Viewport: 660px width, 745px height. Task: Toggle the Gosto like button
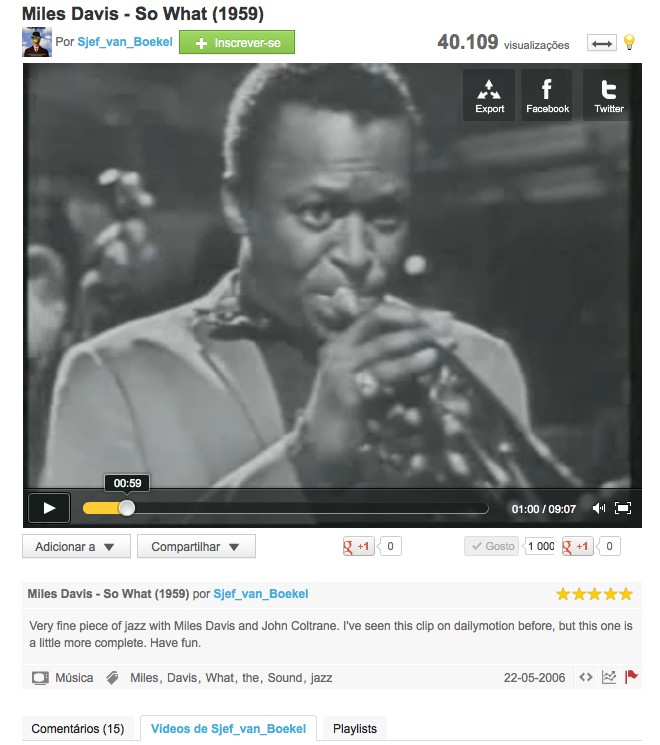point(492,546)
